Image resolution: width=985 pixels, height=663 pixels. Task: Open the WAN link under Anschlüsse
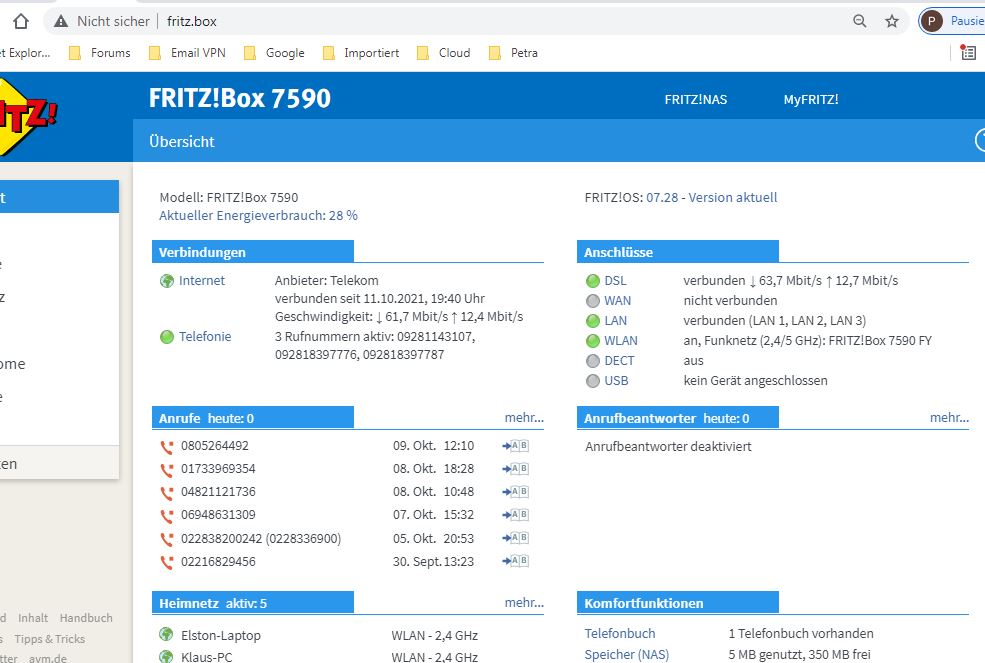618,300
